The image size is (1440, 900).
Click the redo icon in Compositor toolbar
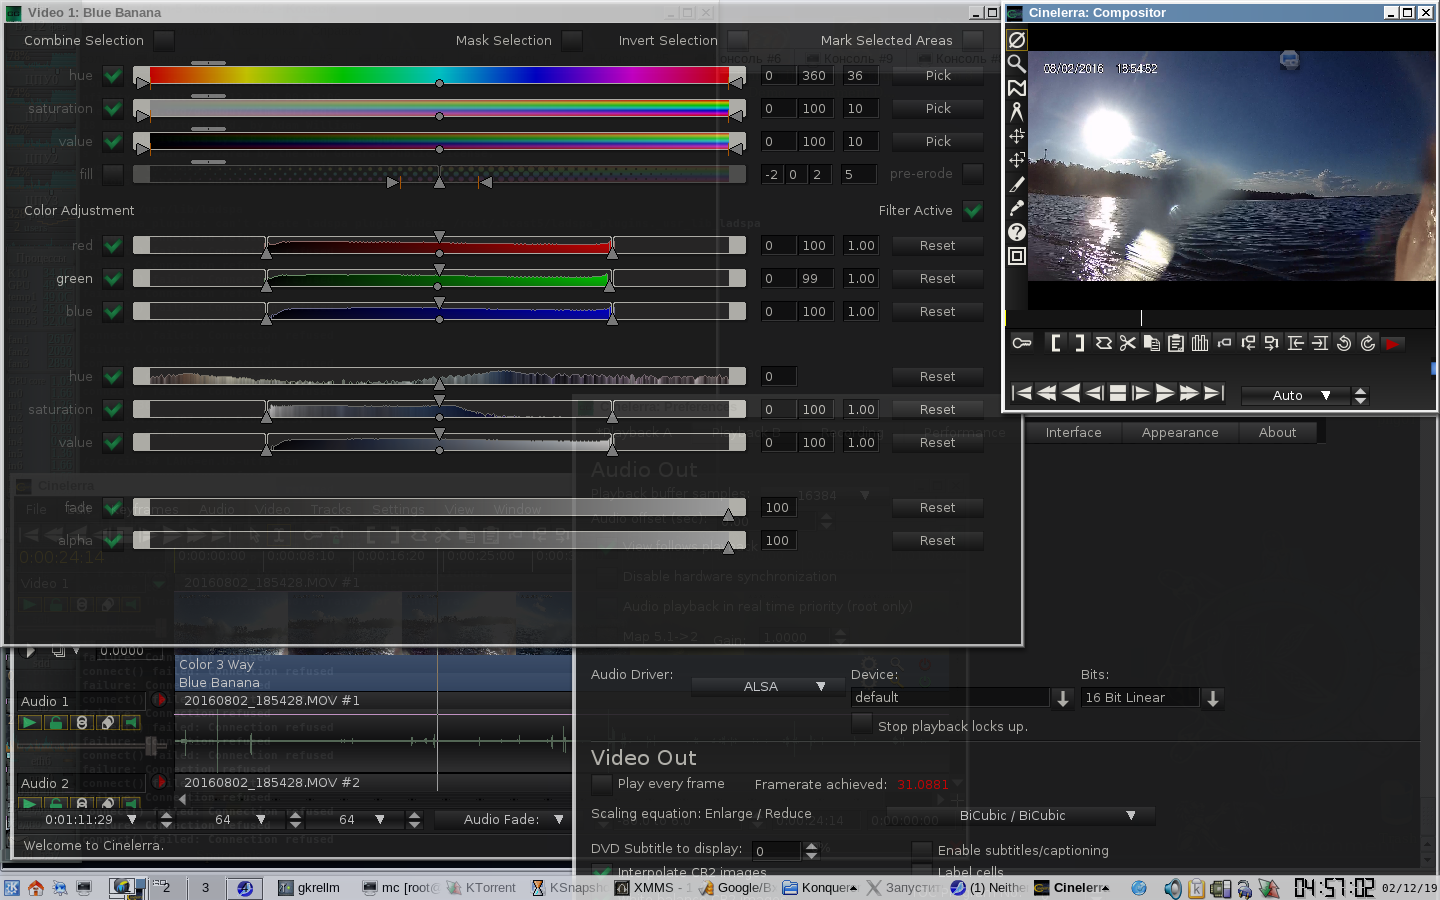pyautogui.click(x=1368, y=343)
